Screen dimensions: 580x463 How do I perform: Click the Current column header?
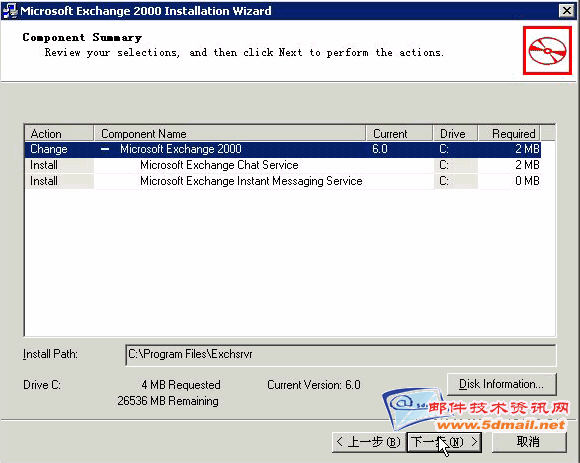pos(399,134)
